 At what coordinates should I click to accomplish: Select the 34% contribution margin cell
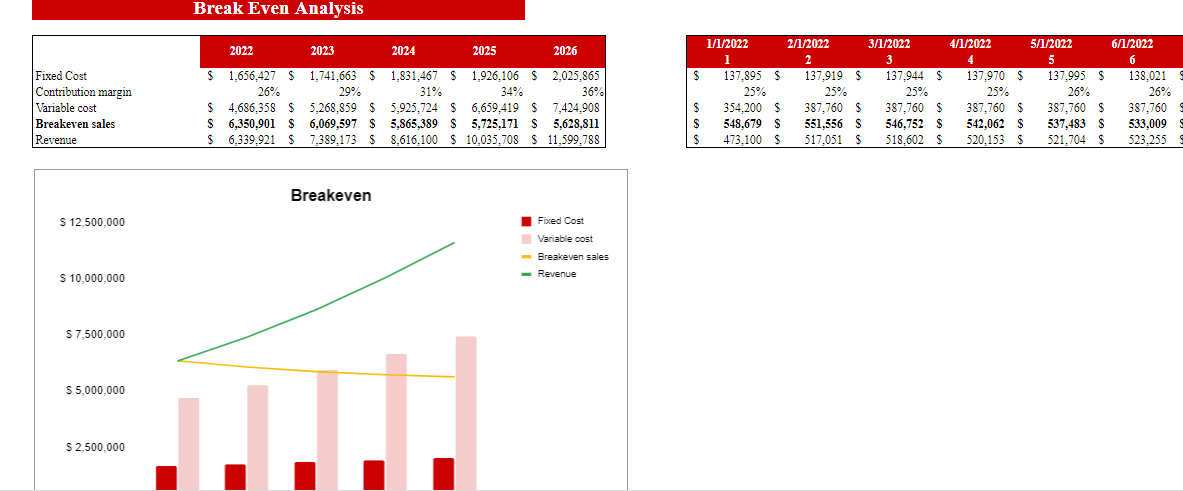pyautogui.click(x=484, y=92)
